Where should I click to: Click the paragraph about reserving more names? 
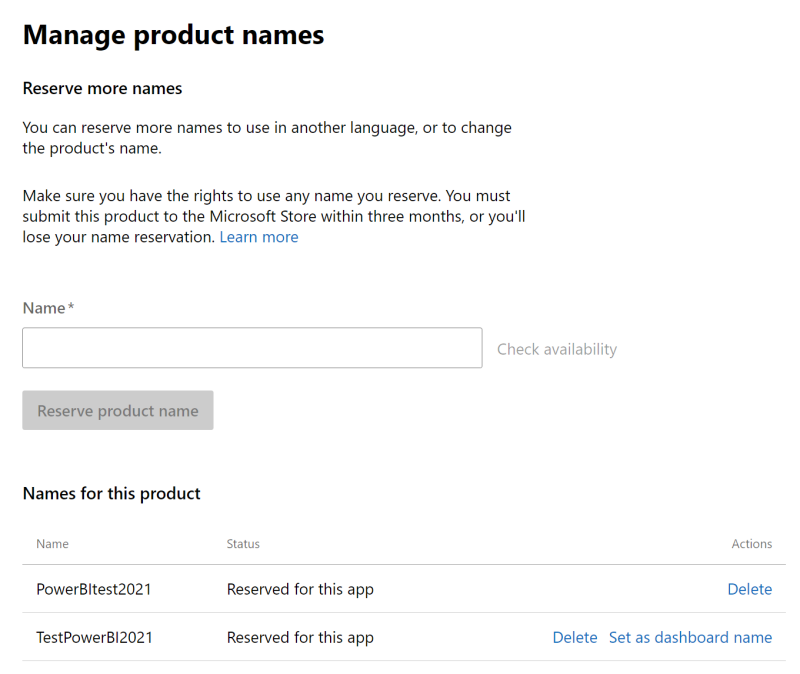click(266, 138)
